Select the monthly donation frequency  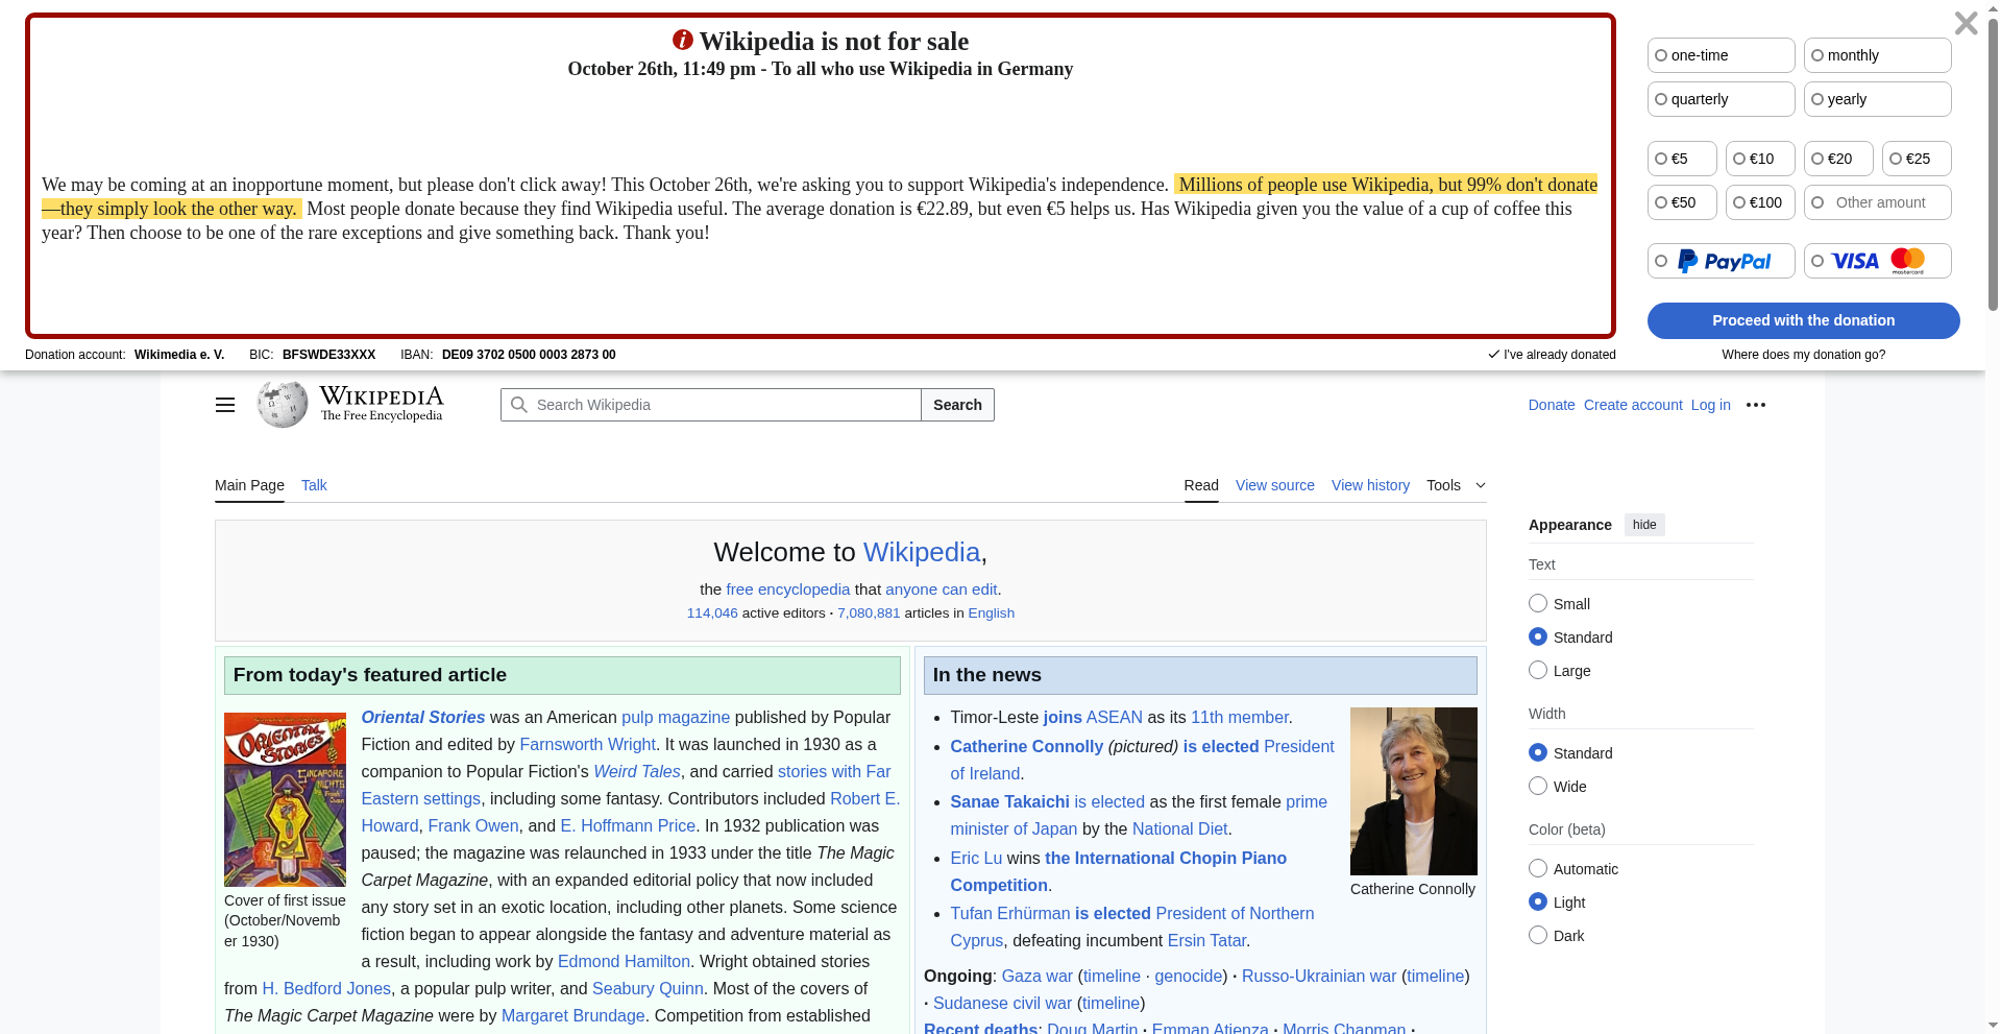click(x=1876, y=56)
